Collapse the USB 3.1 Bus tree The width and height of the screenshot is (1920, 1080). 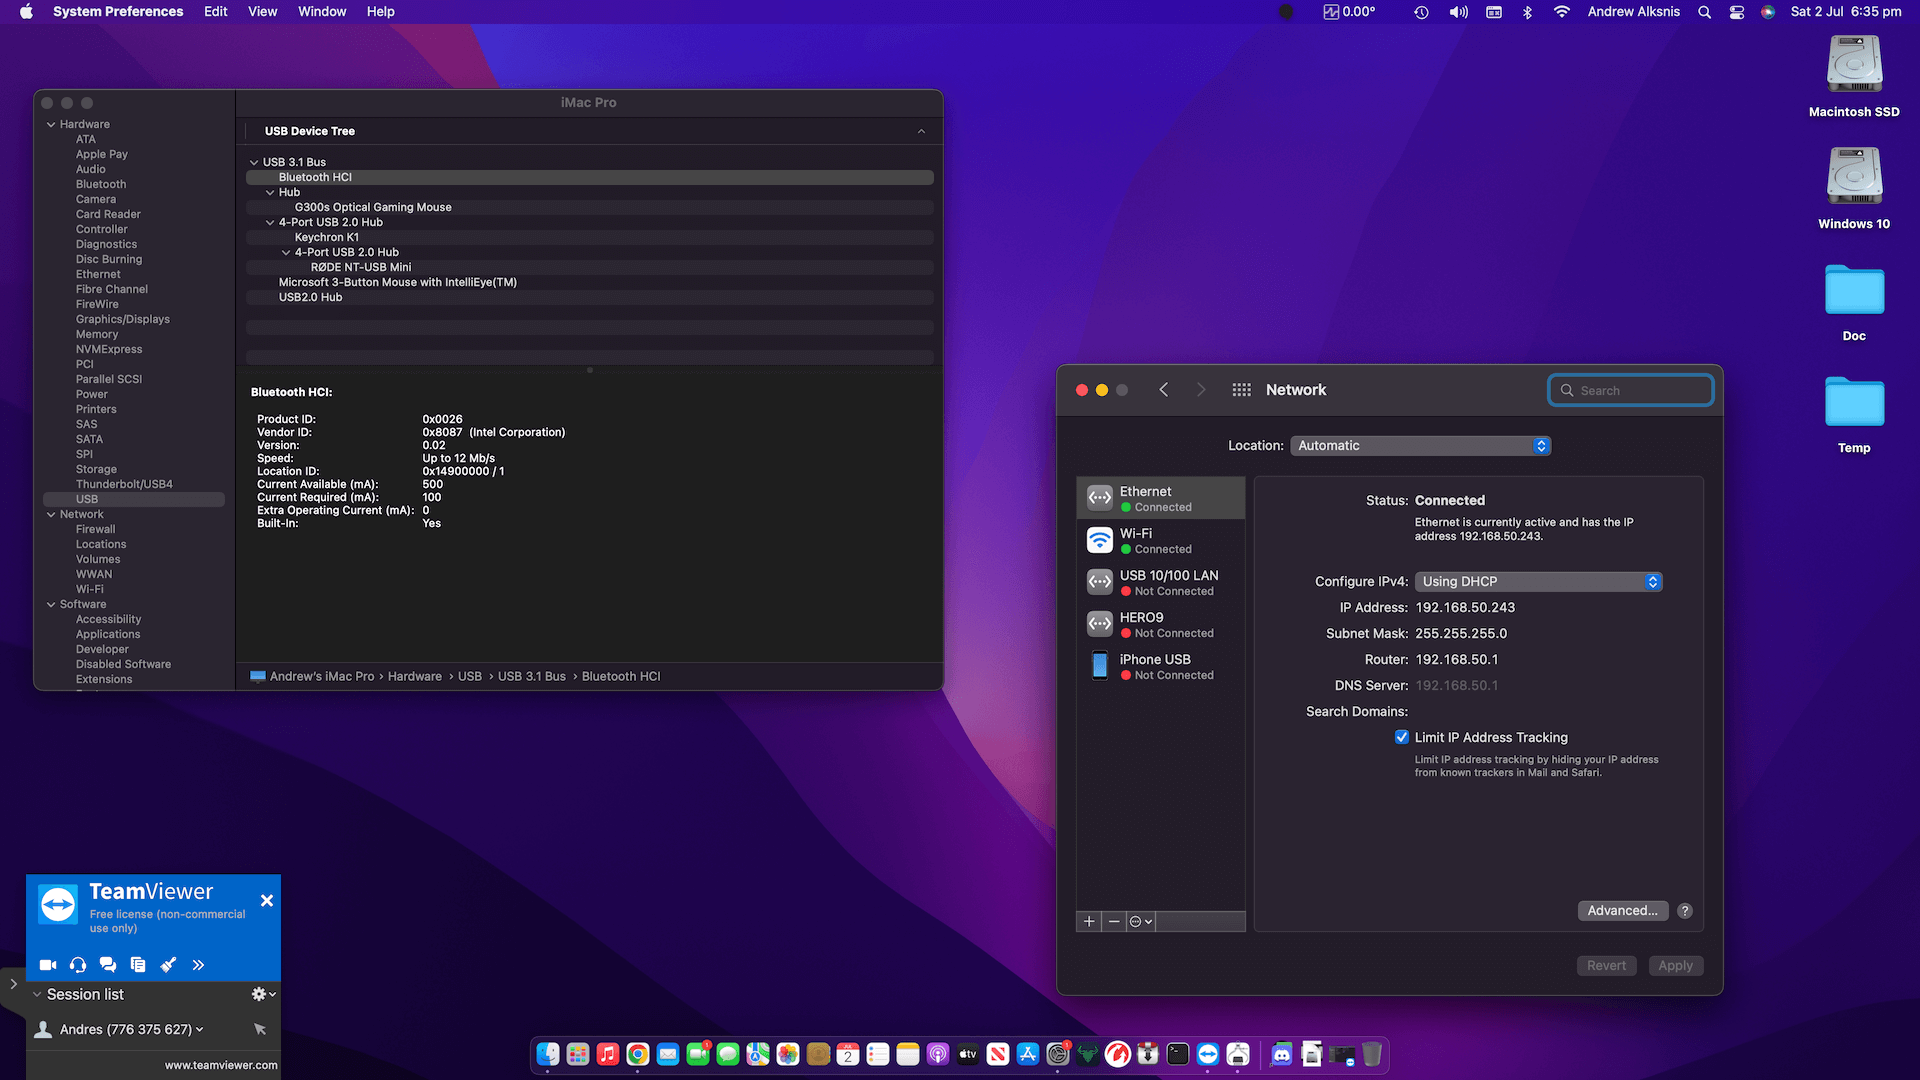(x=254, y=162)
